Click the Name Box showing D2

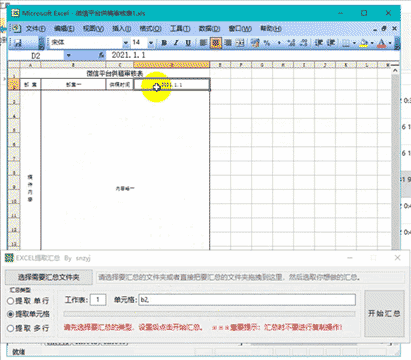36,55
